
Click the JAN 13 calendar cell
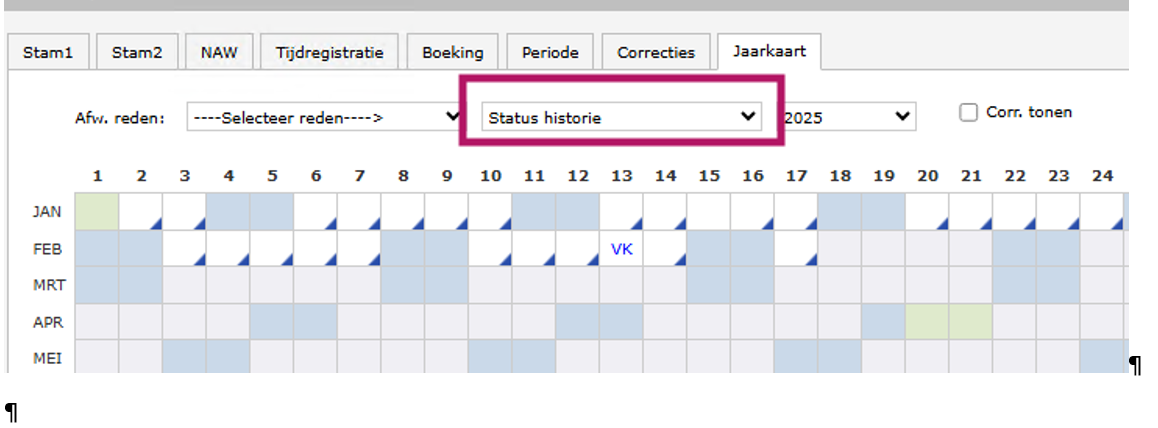(621, 213)
